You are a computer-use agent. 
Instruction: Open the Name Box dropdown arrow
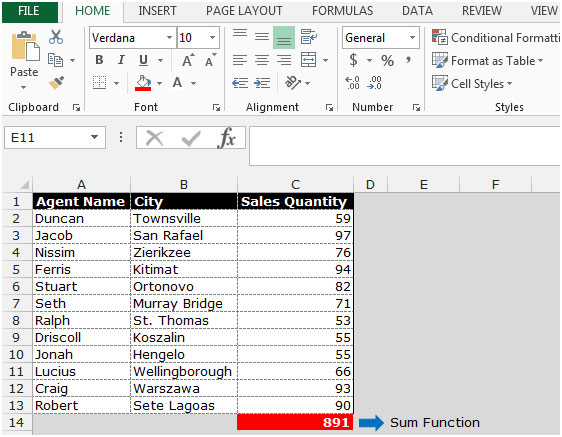point(94,137)
